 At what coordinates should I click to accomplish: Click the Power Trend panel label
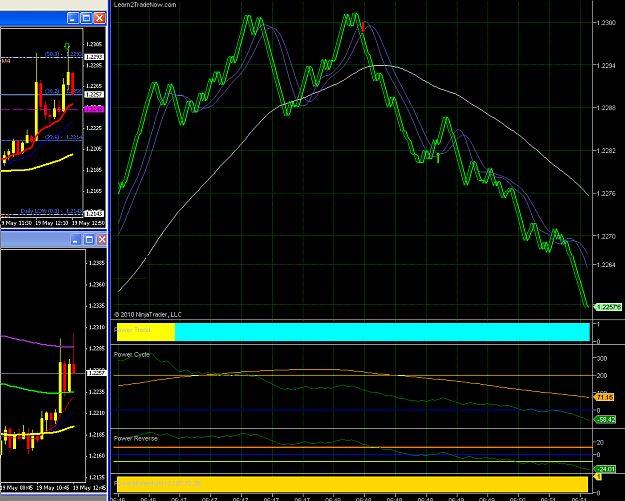(x=132, y=330)
